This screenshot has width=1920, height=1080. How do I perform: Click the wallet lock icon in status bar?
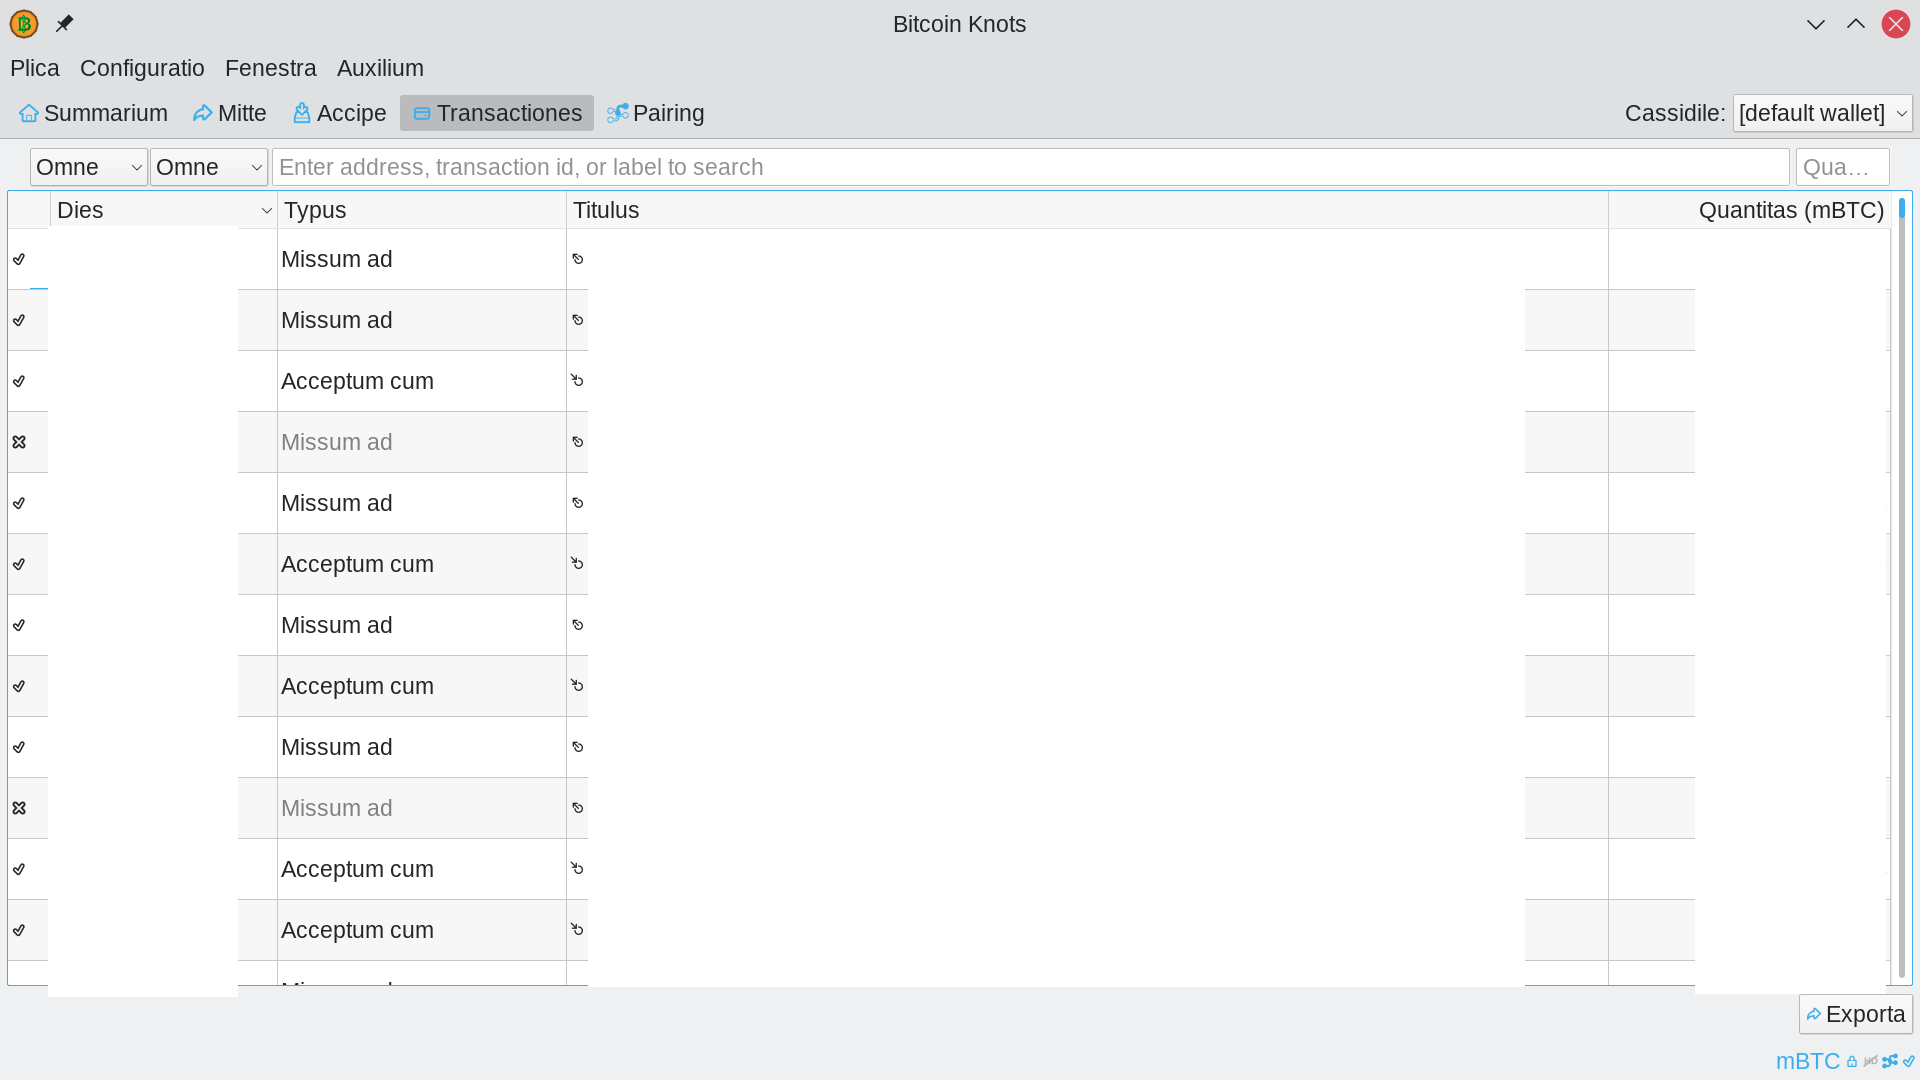1852,1062
